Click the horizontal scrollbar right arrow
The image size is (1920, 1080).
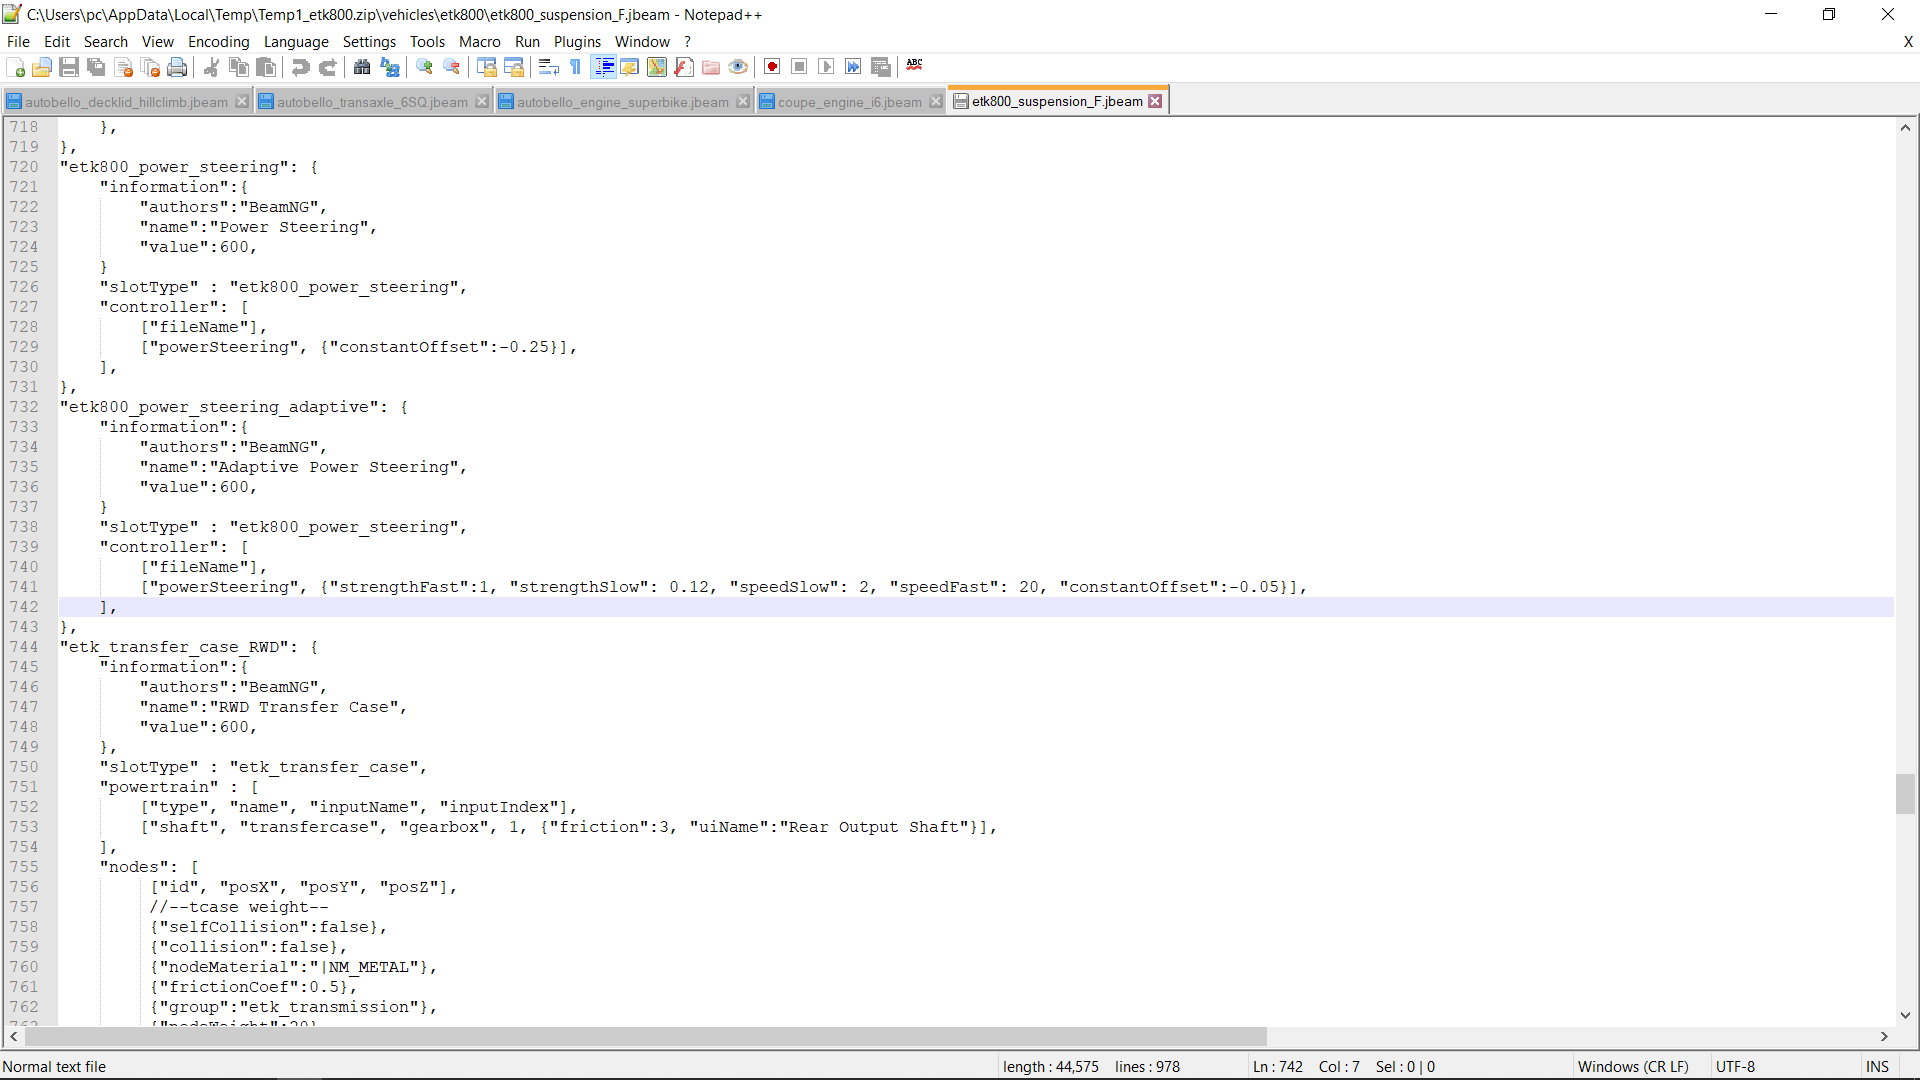(x=1884, y=1037)
